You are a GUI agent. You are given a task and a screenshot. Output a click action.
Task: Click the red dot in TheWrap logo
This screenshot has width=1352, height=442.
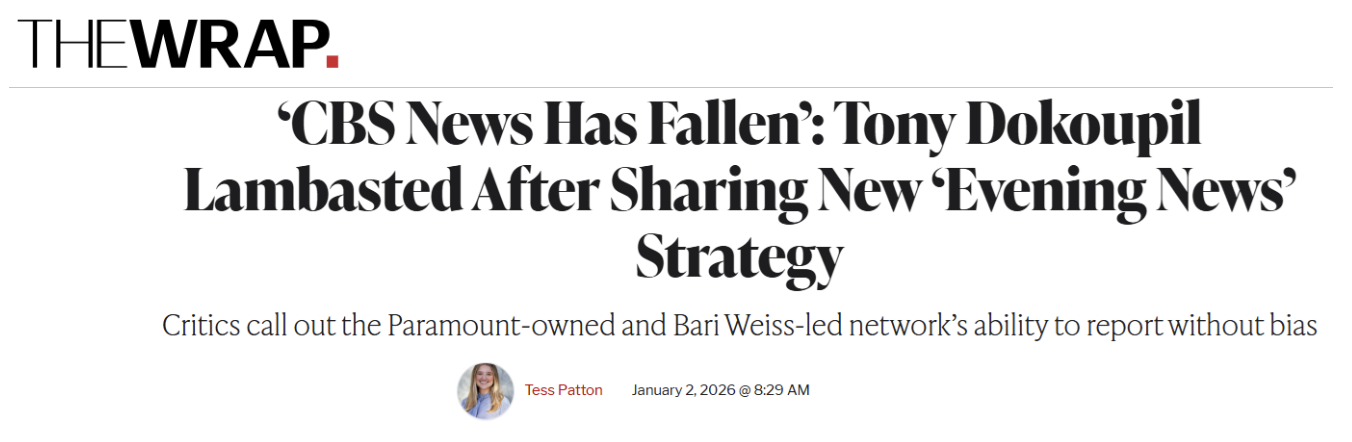point(333,62)
